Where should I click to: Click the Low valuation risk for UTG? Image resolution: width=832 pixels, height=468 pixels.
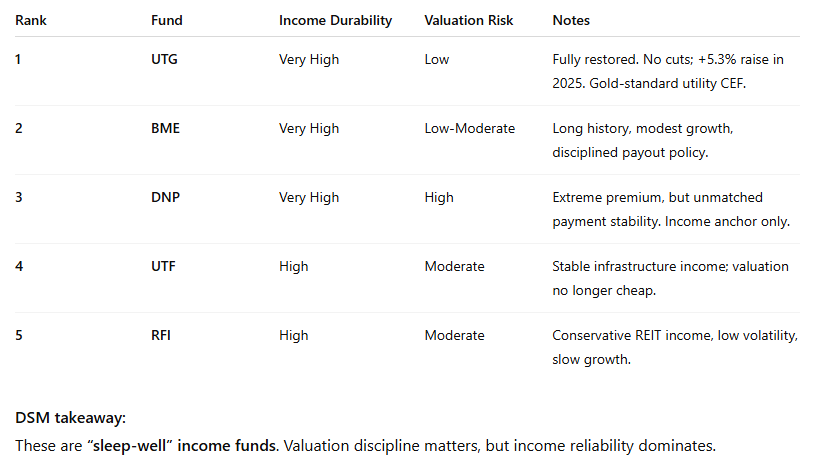(437, 60)
